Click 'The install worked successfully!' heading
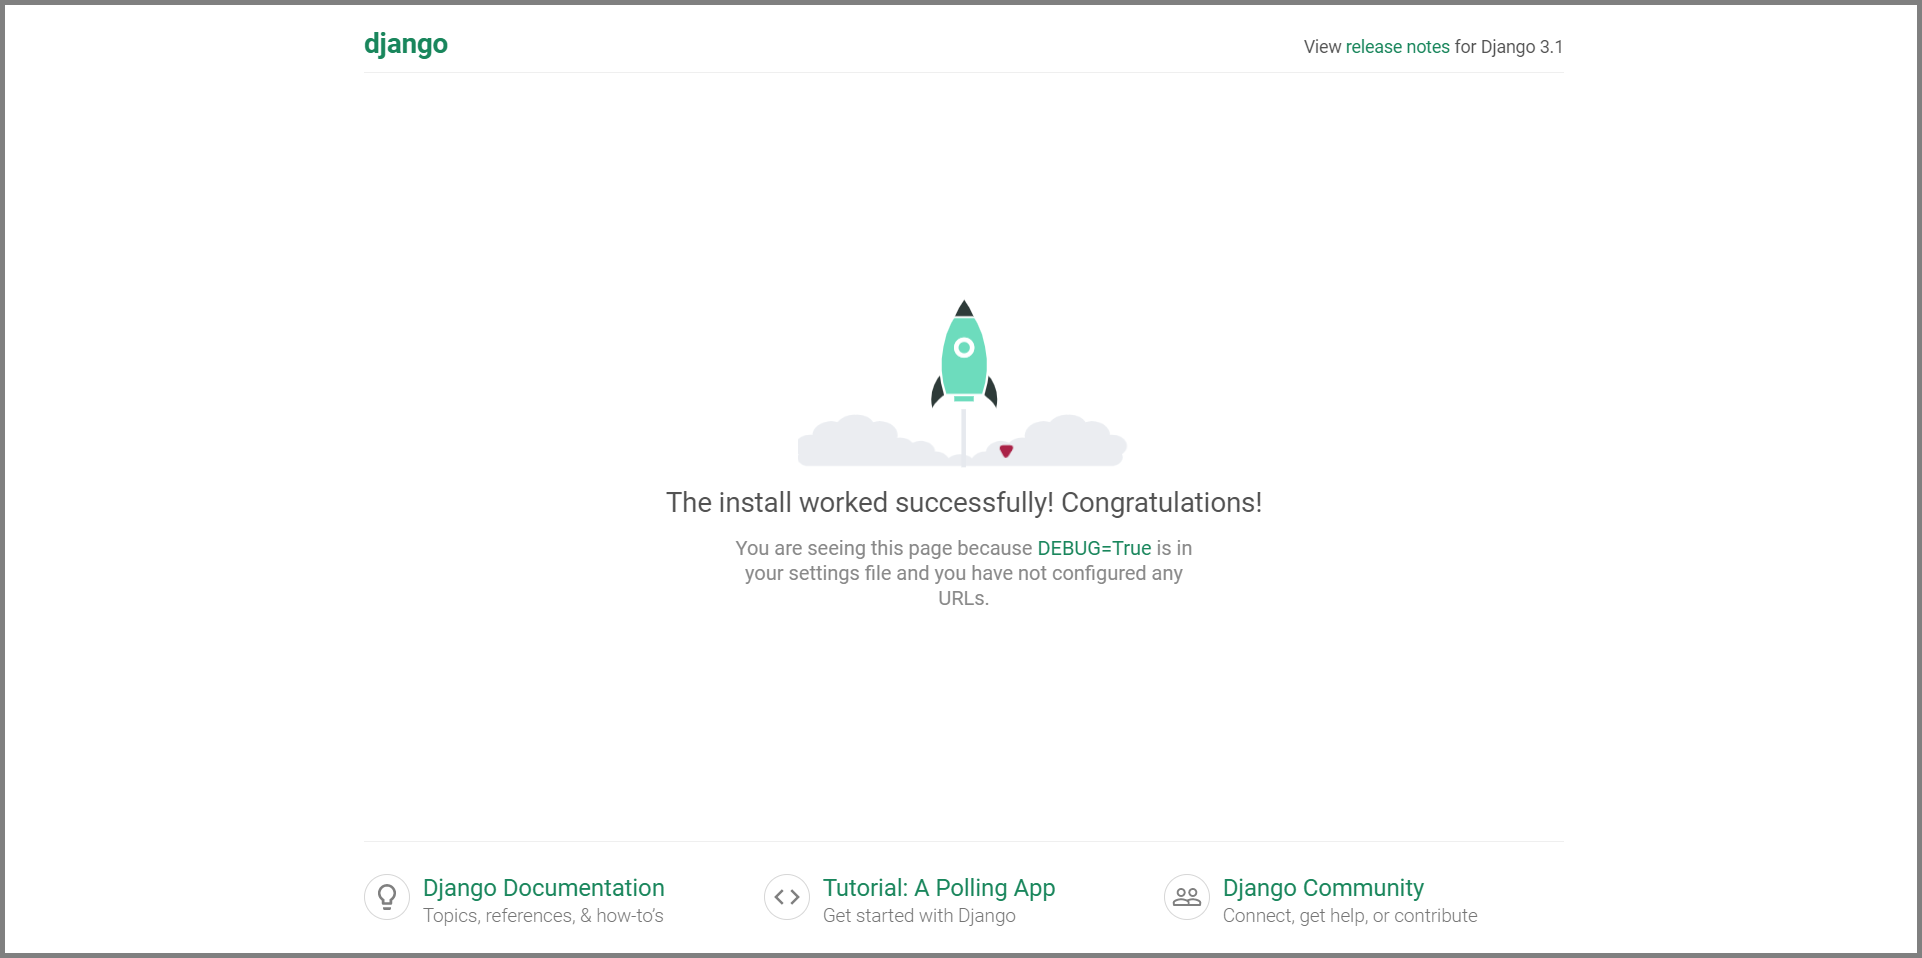Screen dimensions: 1922x958 [x=964, y=502]
